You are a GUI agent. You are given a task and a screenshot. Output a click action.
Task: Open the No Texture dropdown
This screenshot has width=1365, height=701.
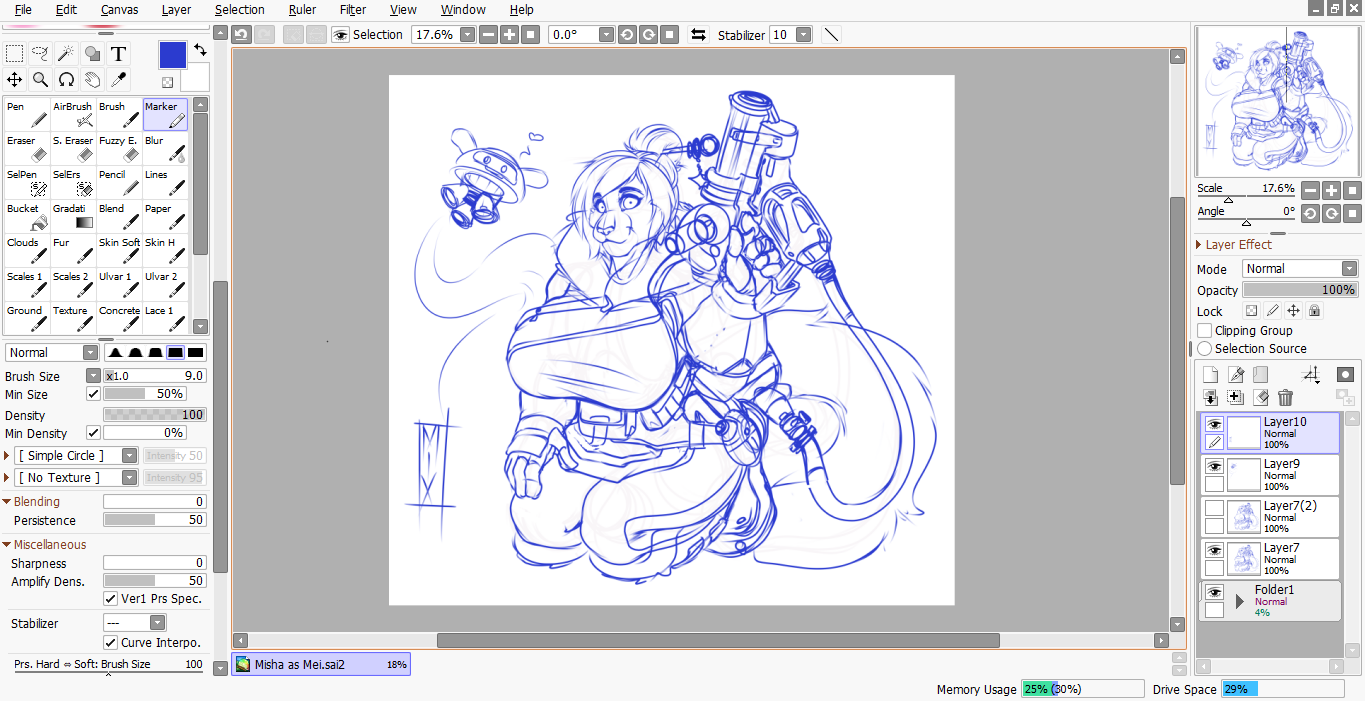pos(76,477)
